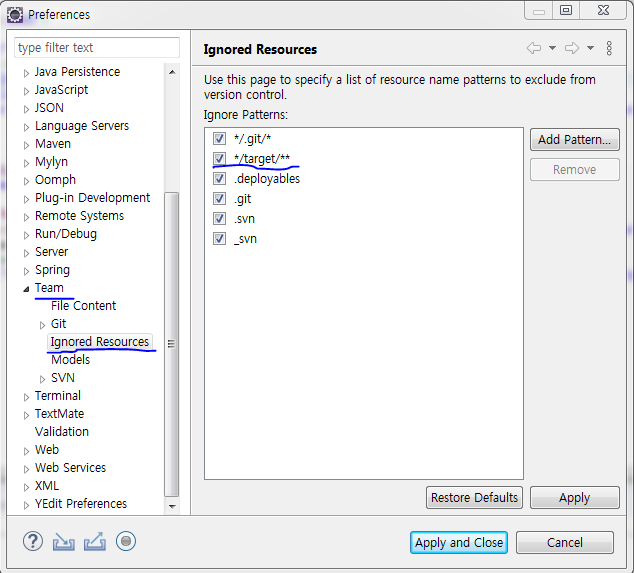Expand the Language Servers node

(26, 127)
